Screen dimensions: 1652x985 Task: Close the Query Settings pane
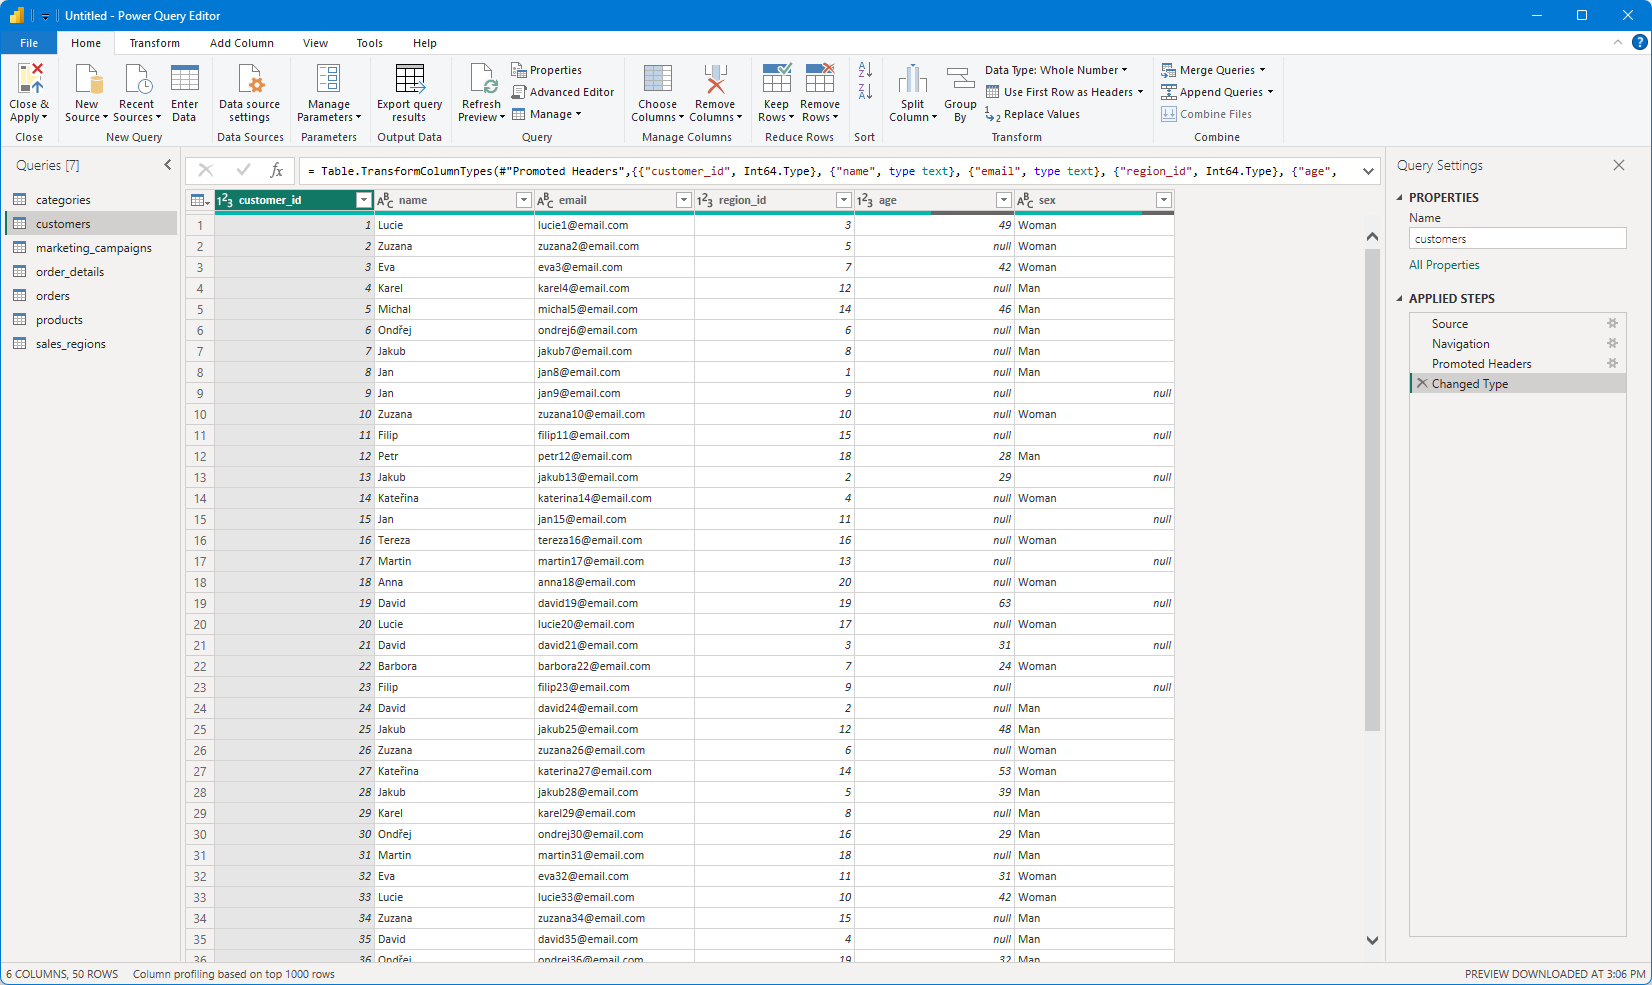1619,165
